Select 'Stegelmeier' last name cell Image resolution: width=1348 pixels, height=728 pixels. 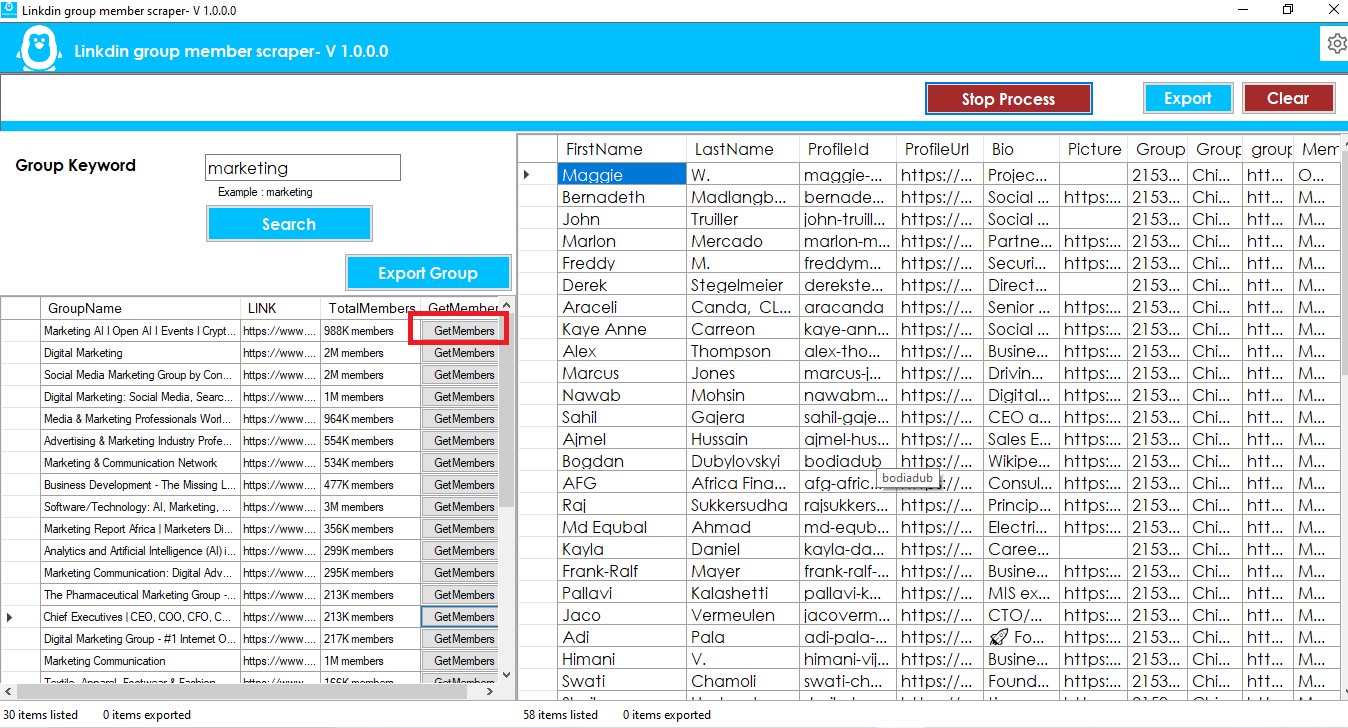click(743, 285)
